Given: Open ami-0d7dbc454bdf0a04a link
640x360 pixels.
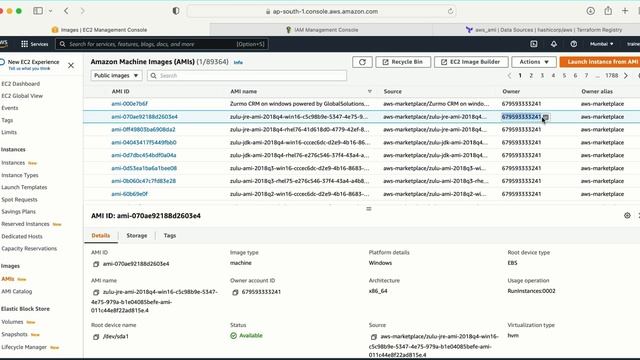Looking at the screenshot, I should (x=144, y=155).
